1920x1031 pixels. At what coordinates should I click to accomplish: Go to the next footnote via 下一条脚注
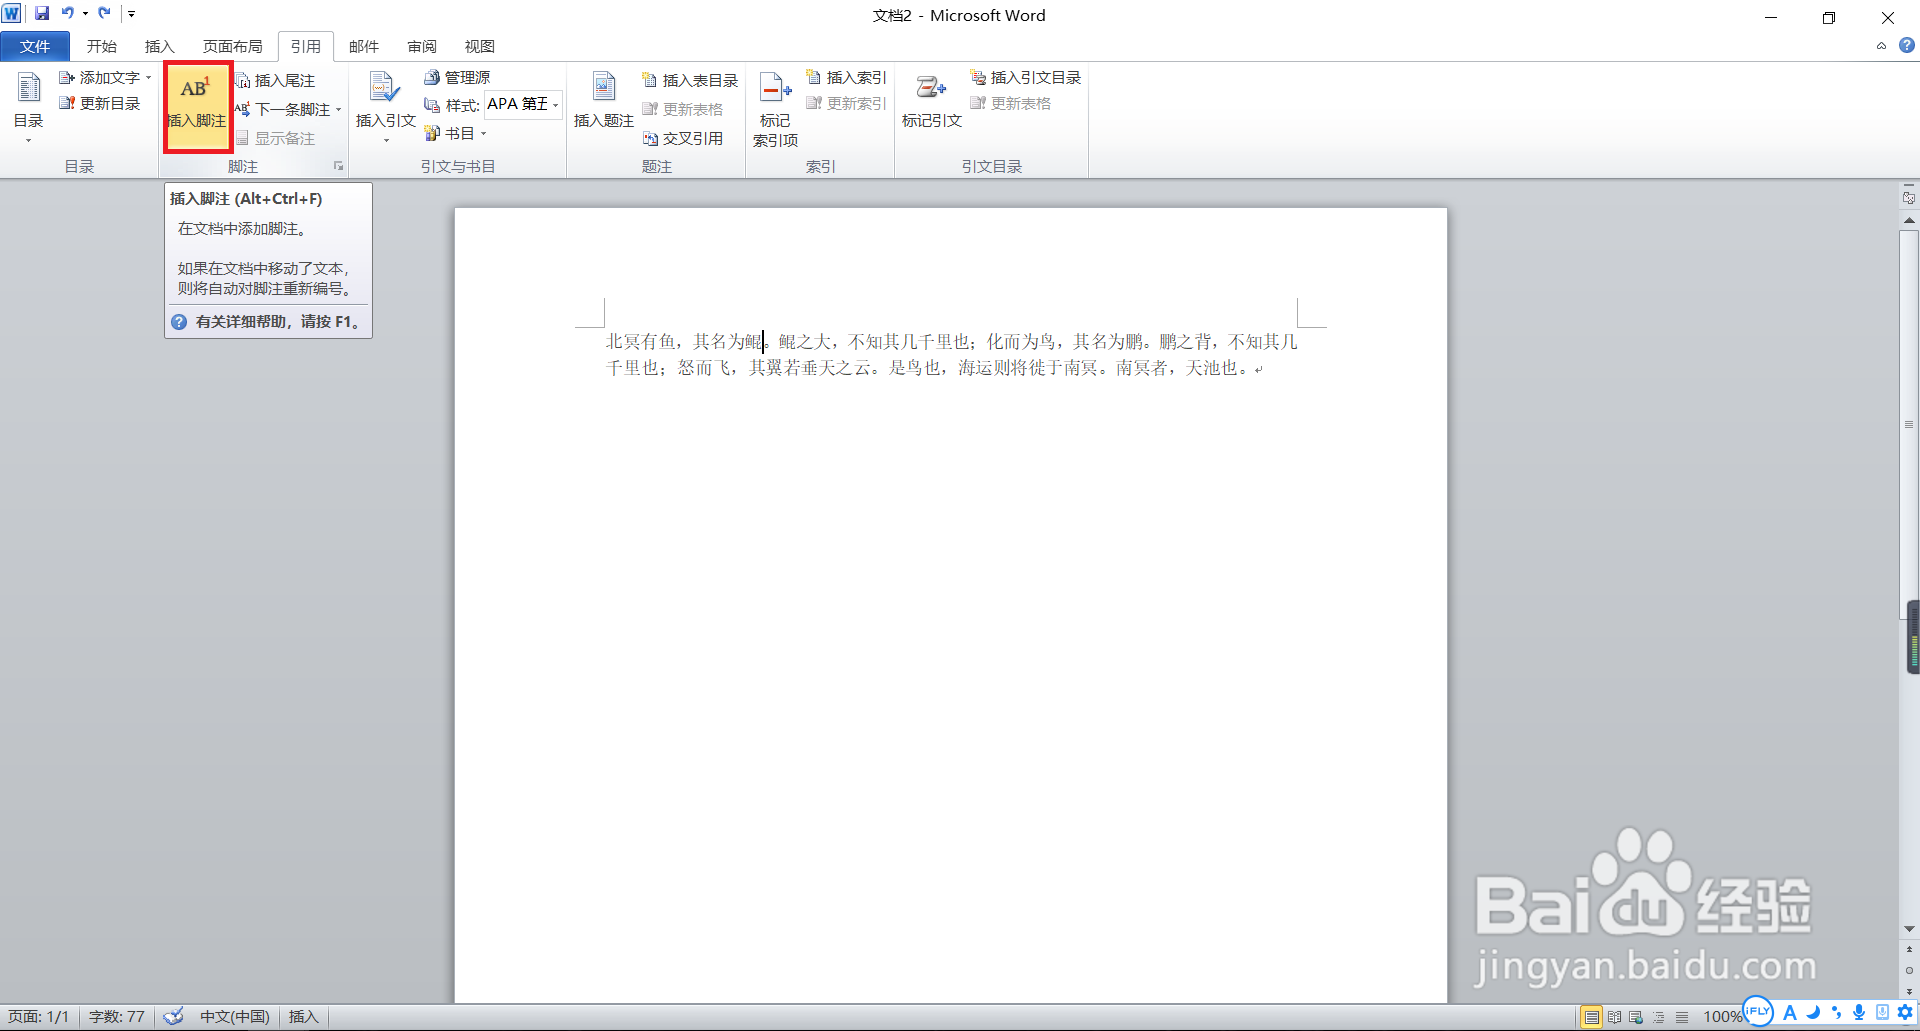tap(283, 109)
